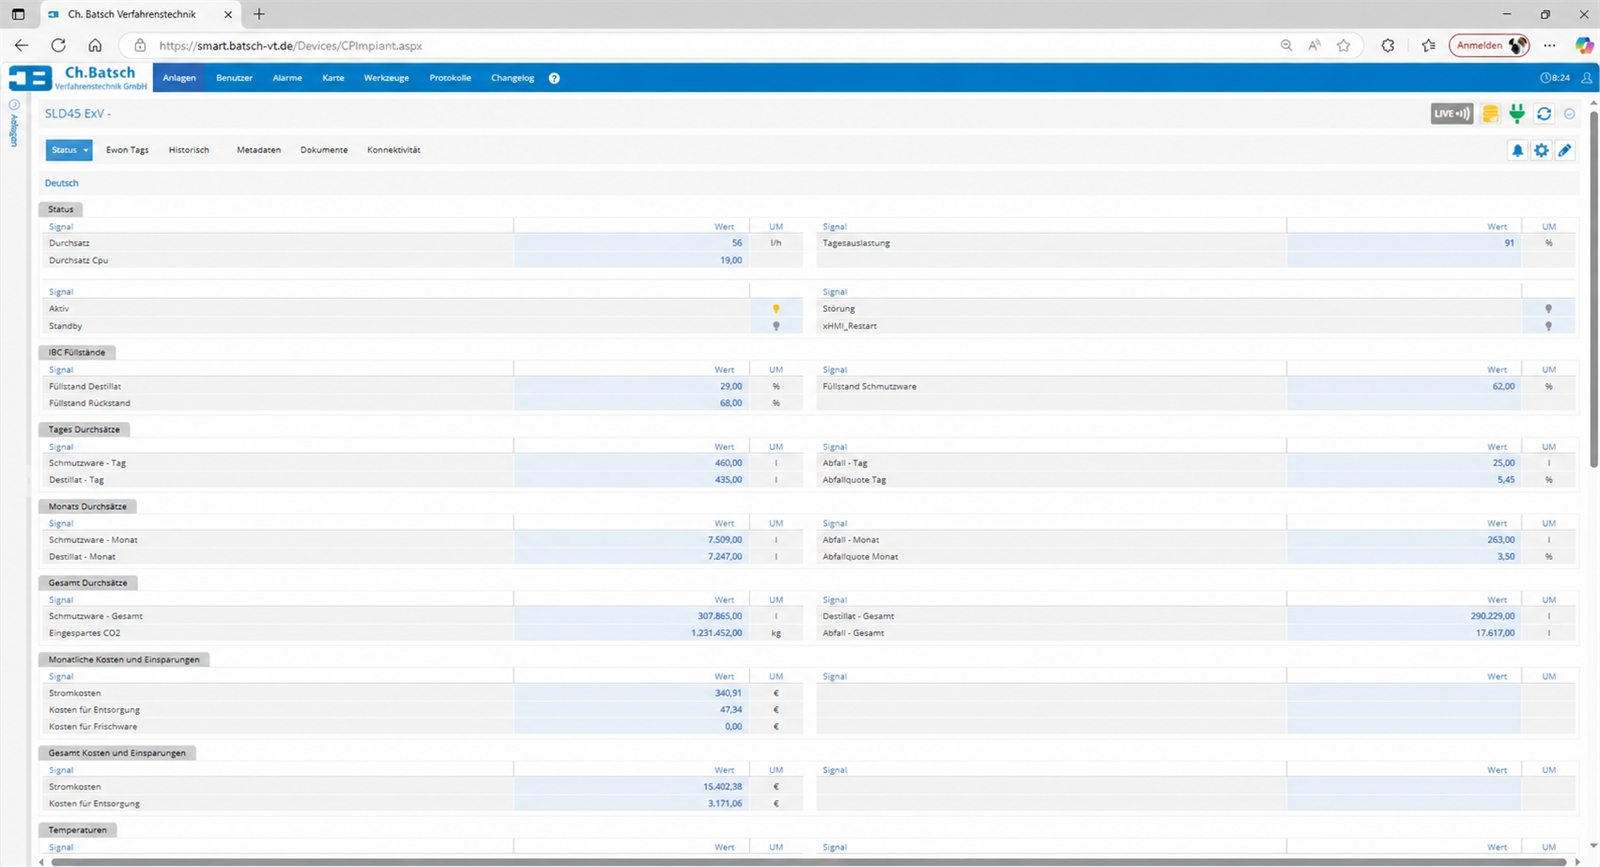Click the Füllstand Schmutzware value 62,00

click(1503, 386)
